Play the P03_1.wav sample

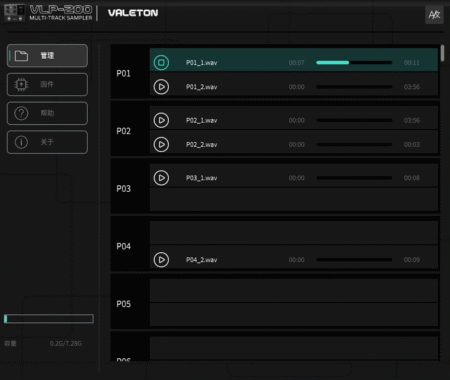coord(161,178)
